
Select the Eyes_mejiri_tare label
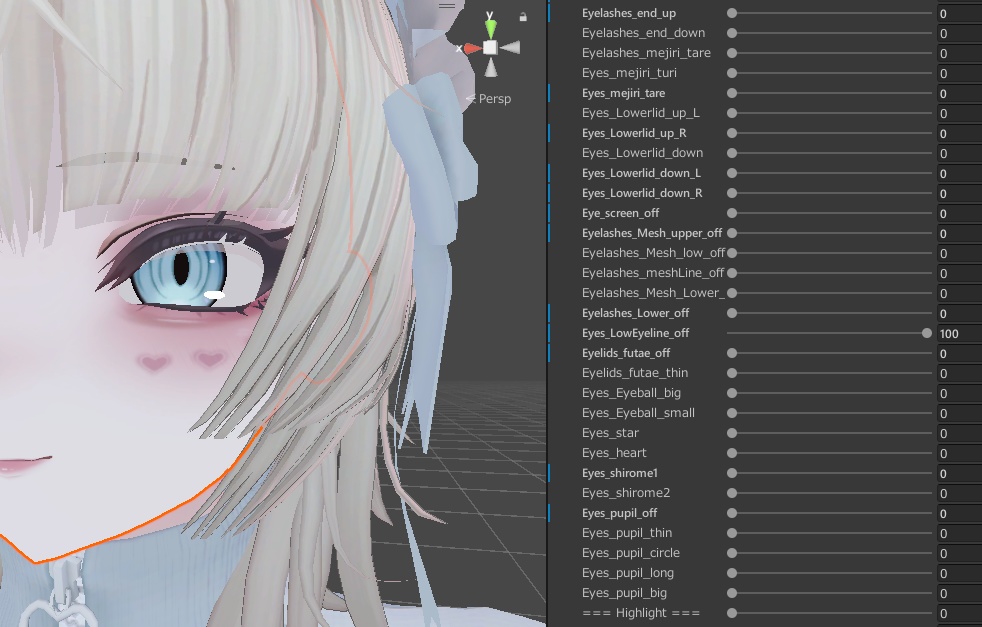click(624, 93)
